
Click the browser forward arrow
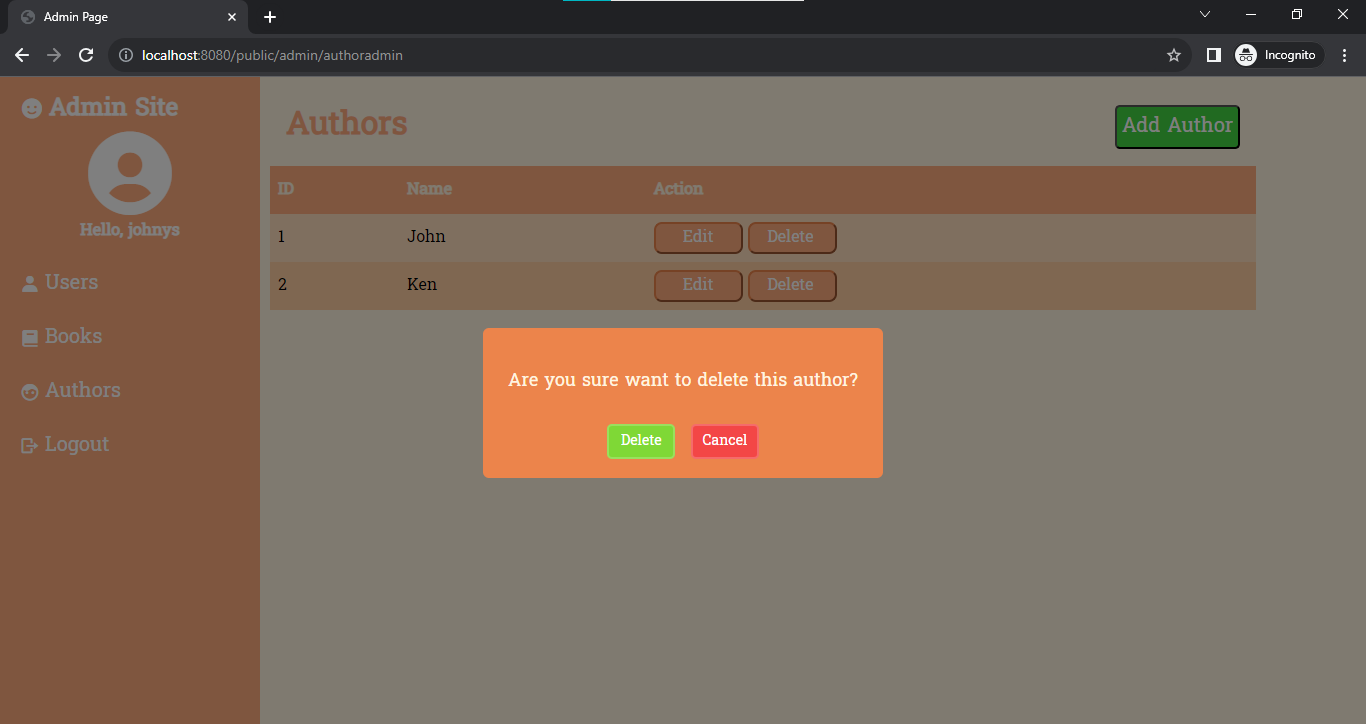tap(54, 55)
